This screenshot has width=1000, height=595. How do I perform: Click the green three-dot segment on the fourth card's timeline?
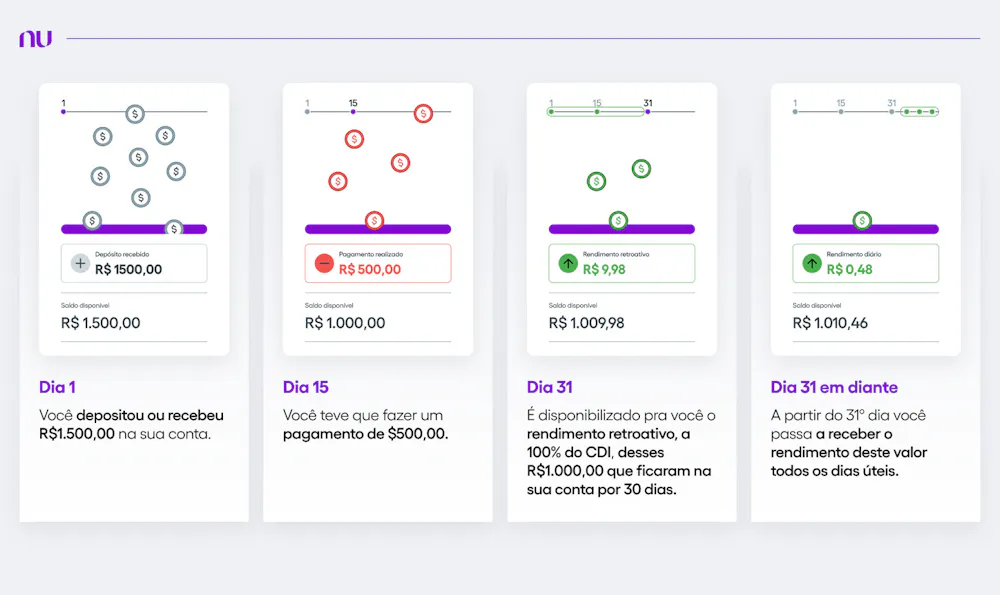pyautogui.click(x=919, y=112)
